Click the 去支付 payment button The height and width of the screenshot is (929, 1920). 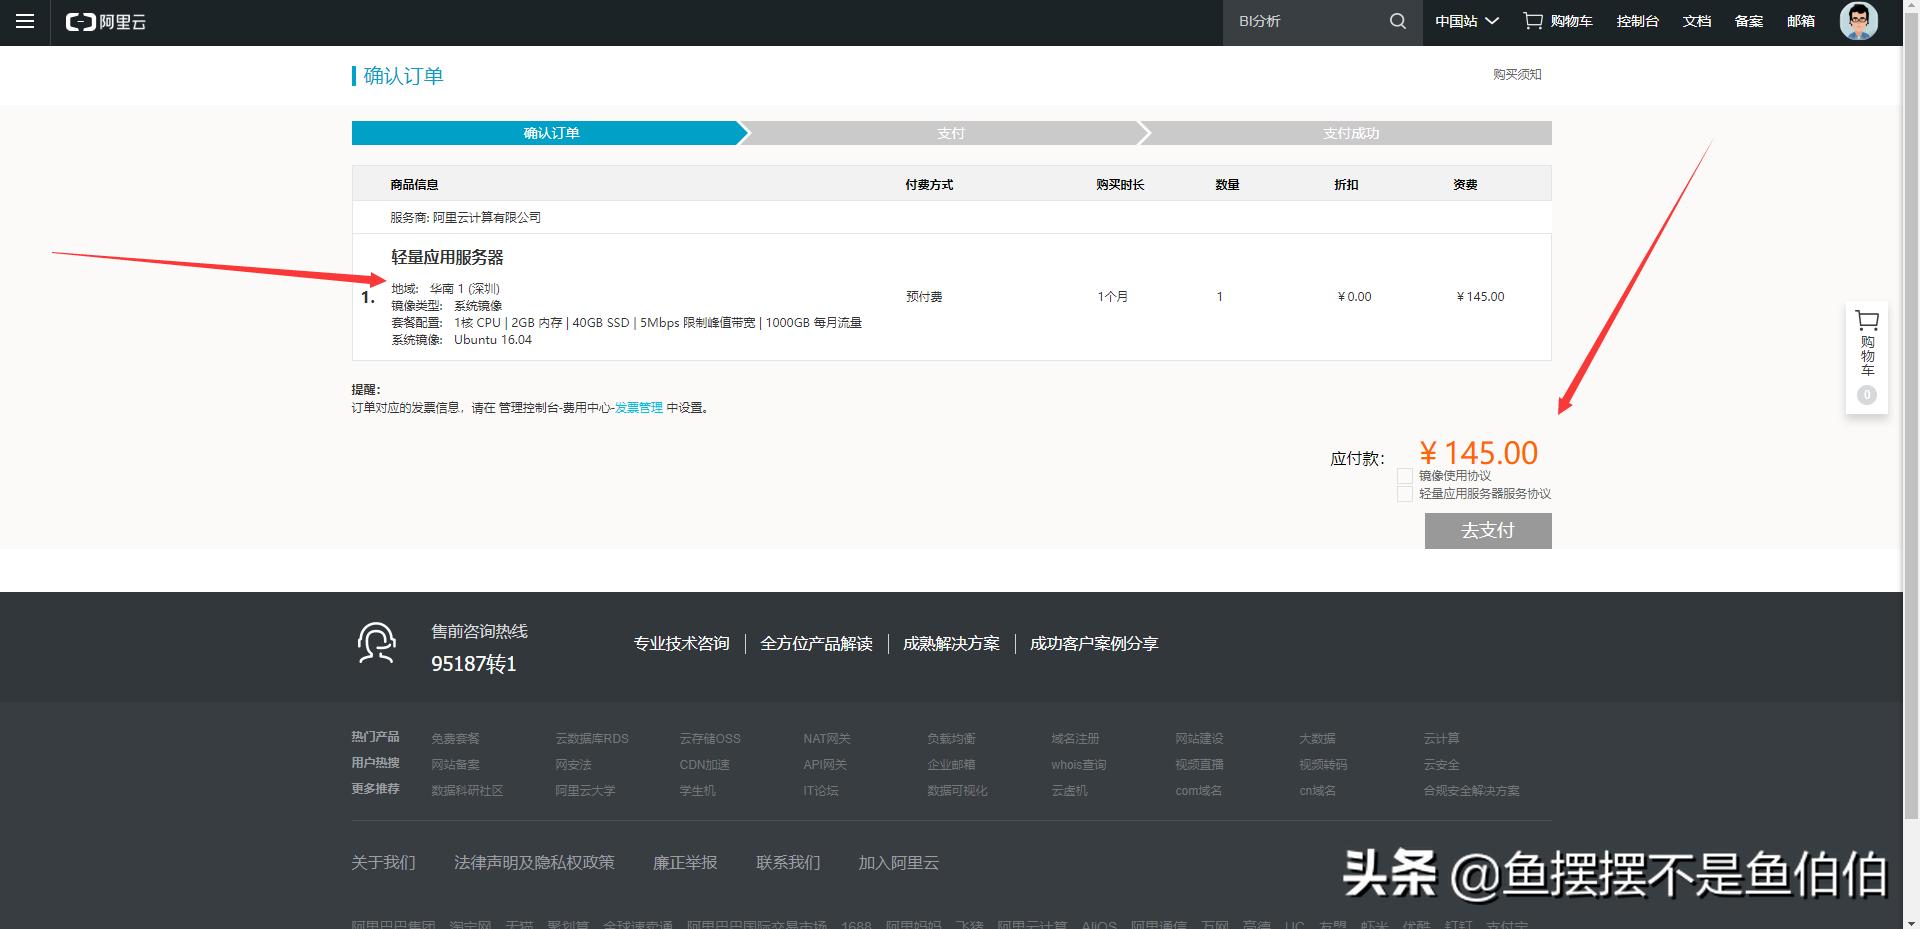coord(1487,530)
